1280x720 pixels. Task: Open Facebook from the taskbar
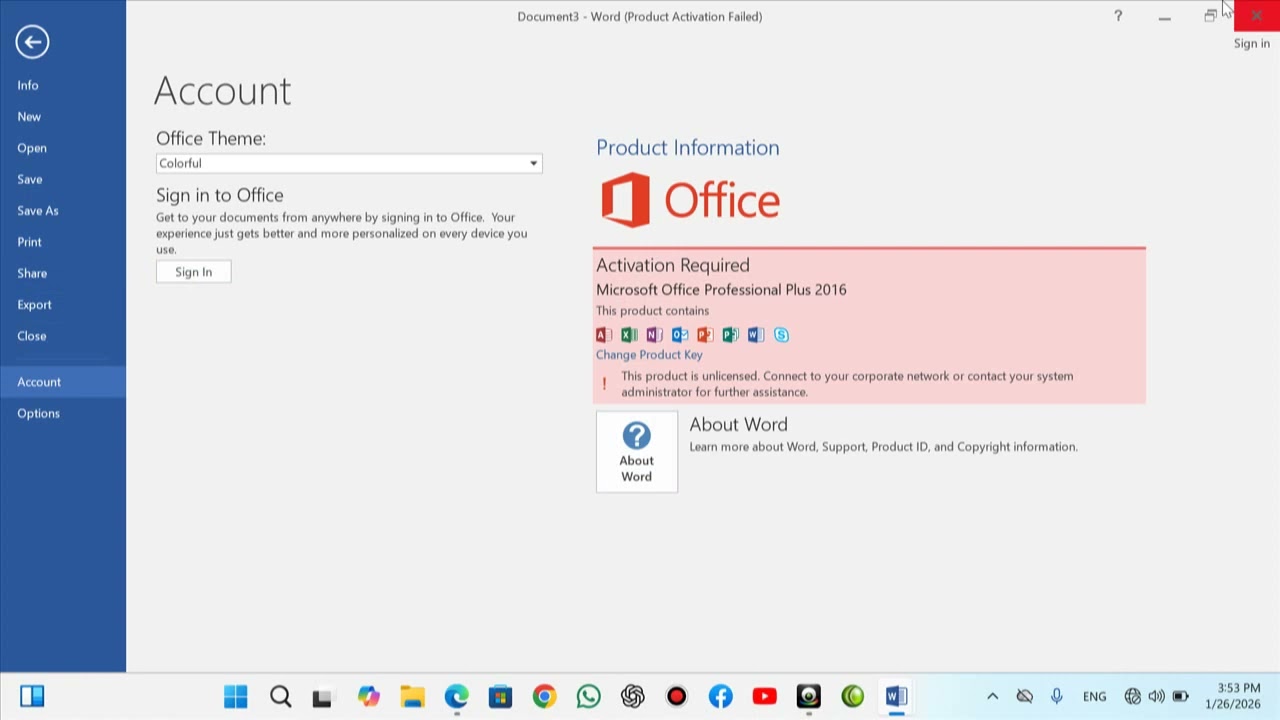720,696
